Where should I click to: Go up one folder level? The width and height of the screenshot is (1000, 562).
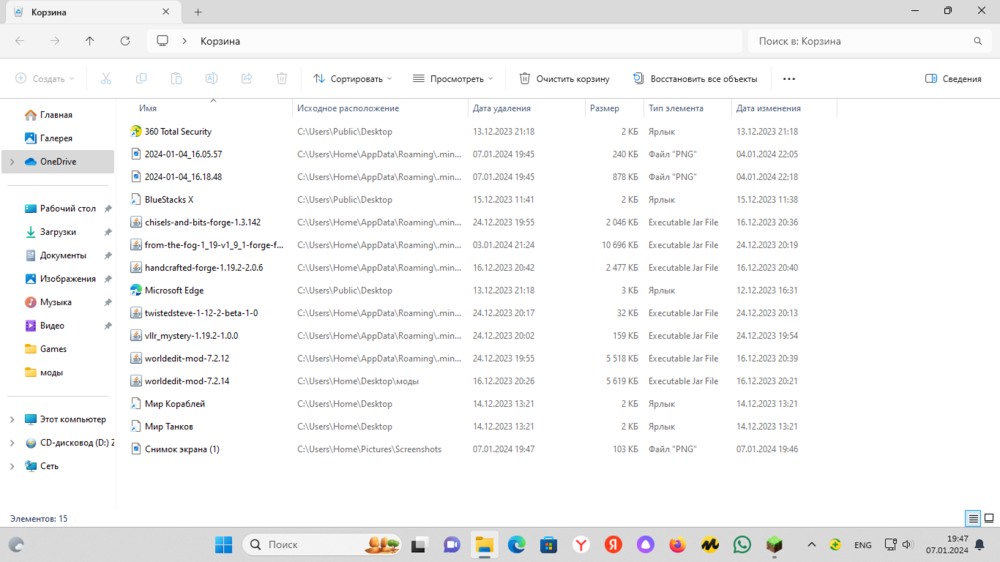click(90, 41)
